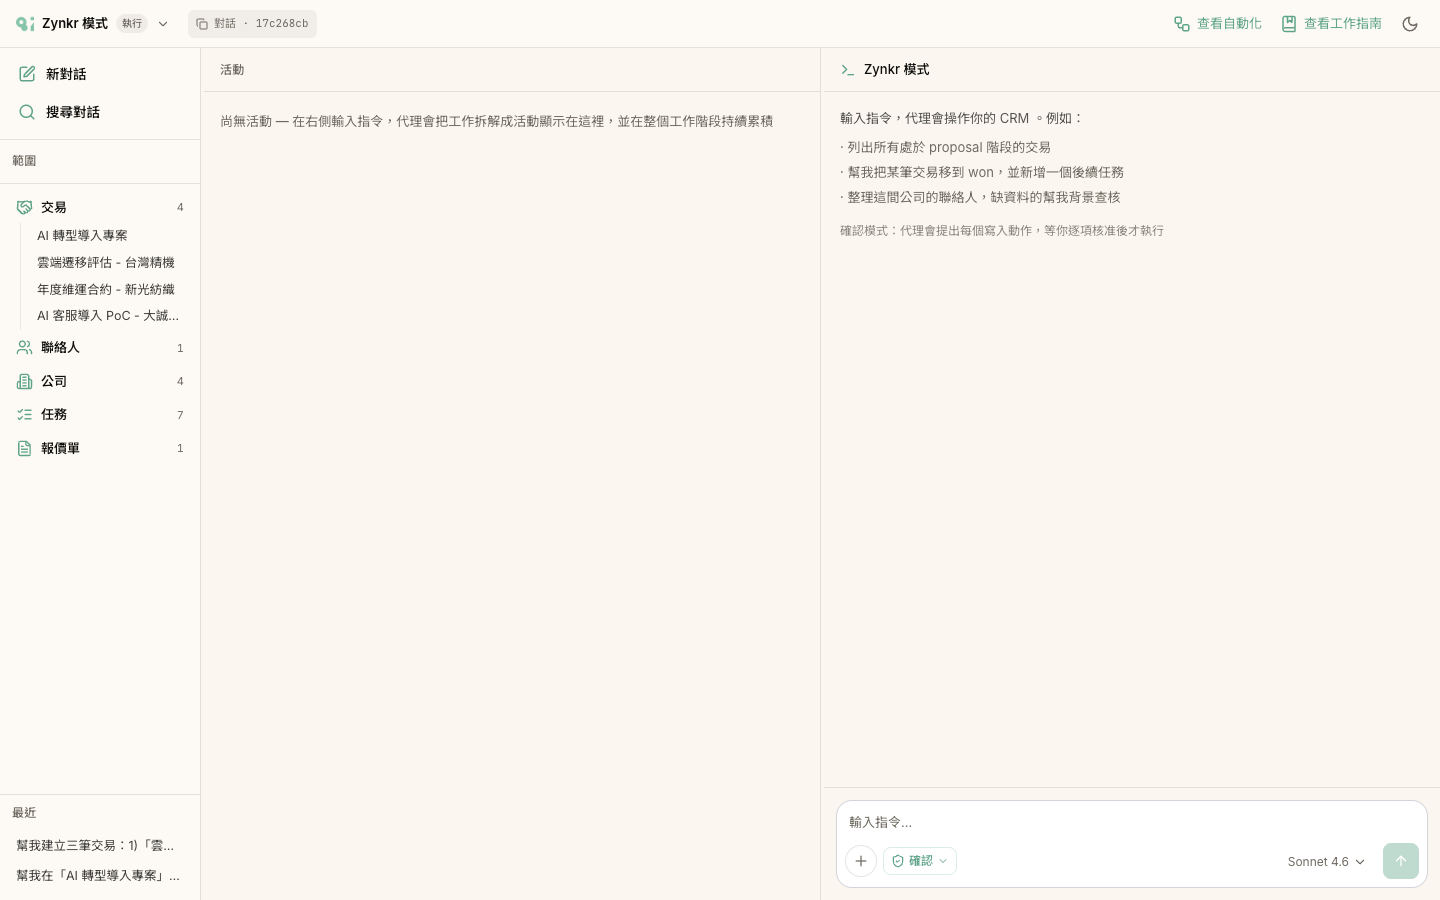This screenshot has height=900, width=1440.
Task: Click the plus attach button
Action: pos(861,861)
